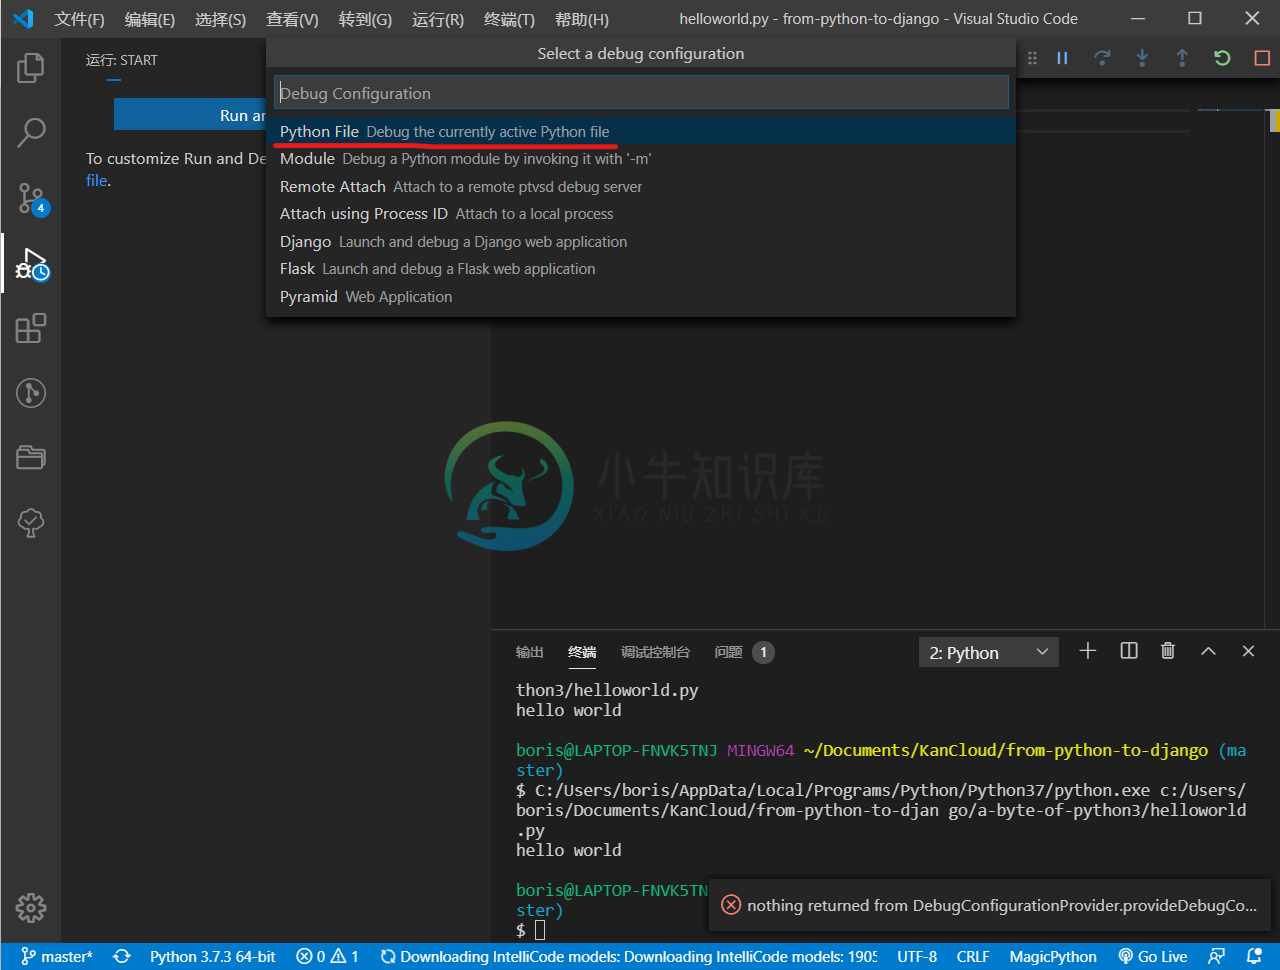Open the 终端(T) menu
The height and width of the screenshot is (970, 1280).
pos(509,19)
